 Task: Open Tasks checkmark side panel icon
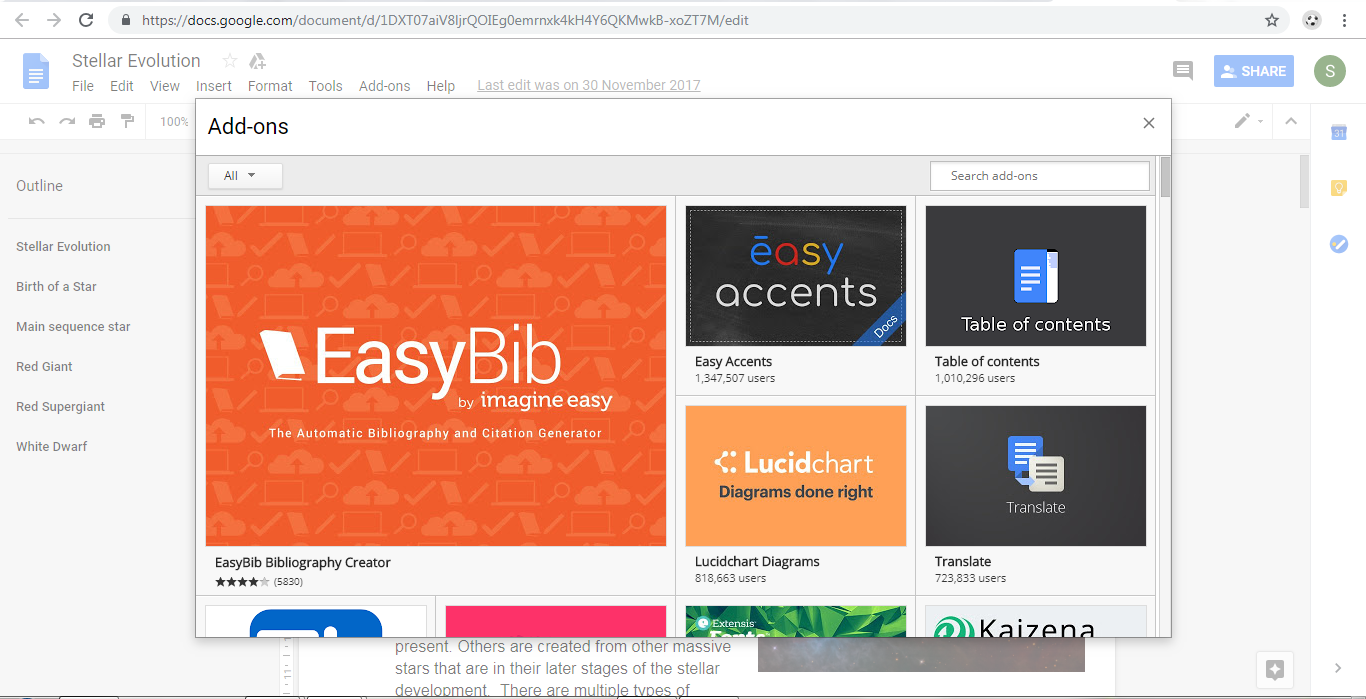pyautogui.click(x=1338, y=244)
